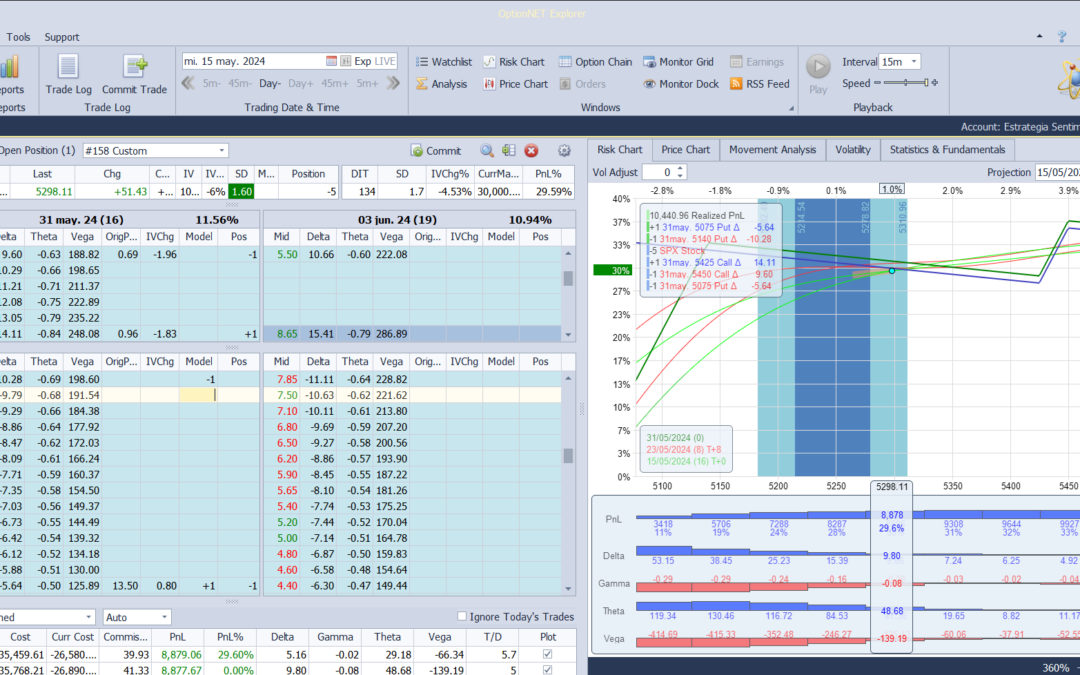
Task: Open the RSS Feed window
Action: (759, 84)
